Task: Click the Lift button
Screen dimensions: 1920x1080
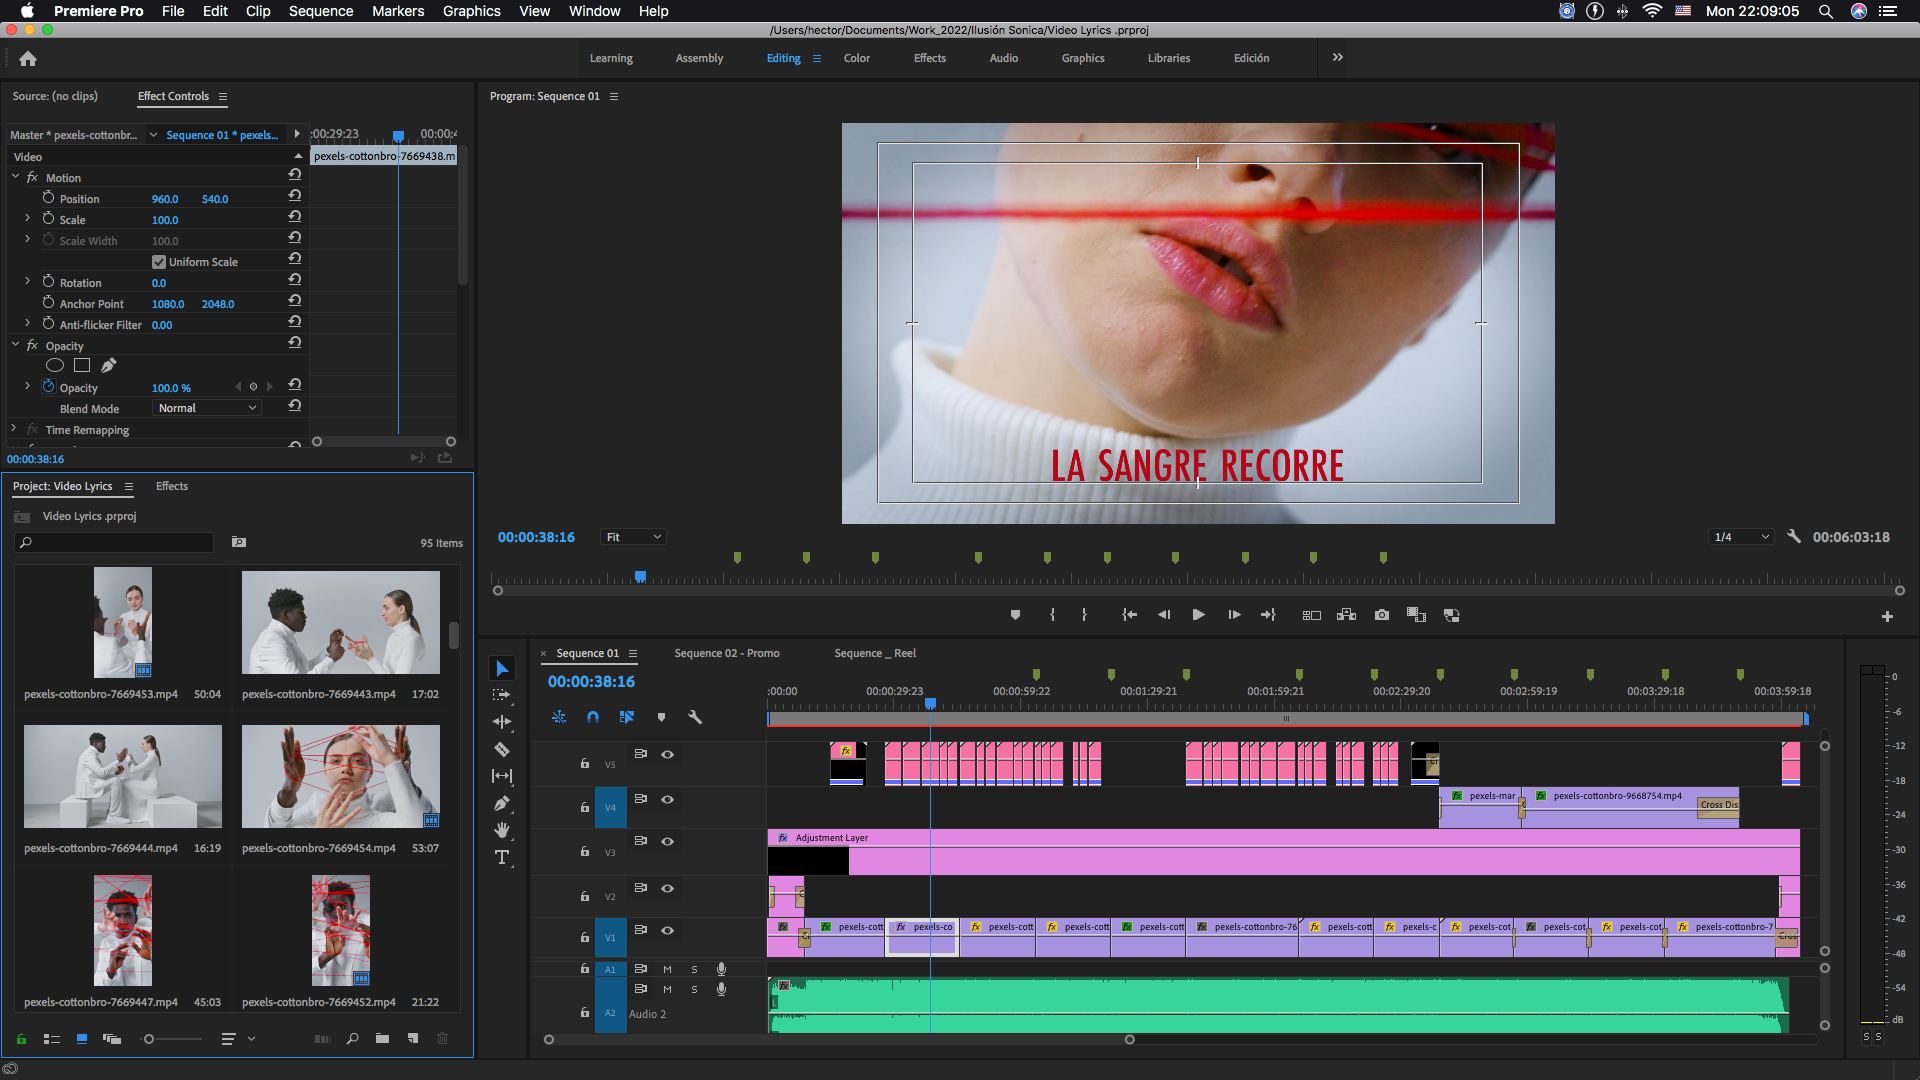Action: pos(1312,615)
